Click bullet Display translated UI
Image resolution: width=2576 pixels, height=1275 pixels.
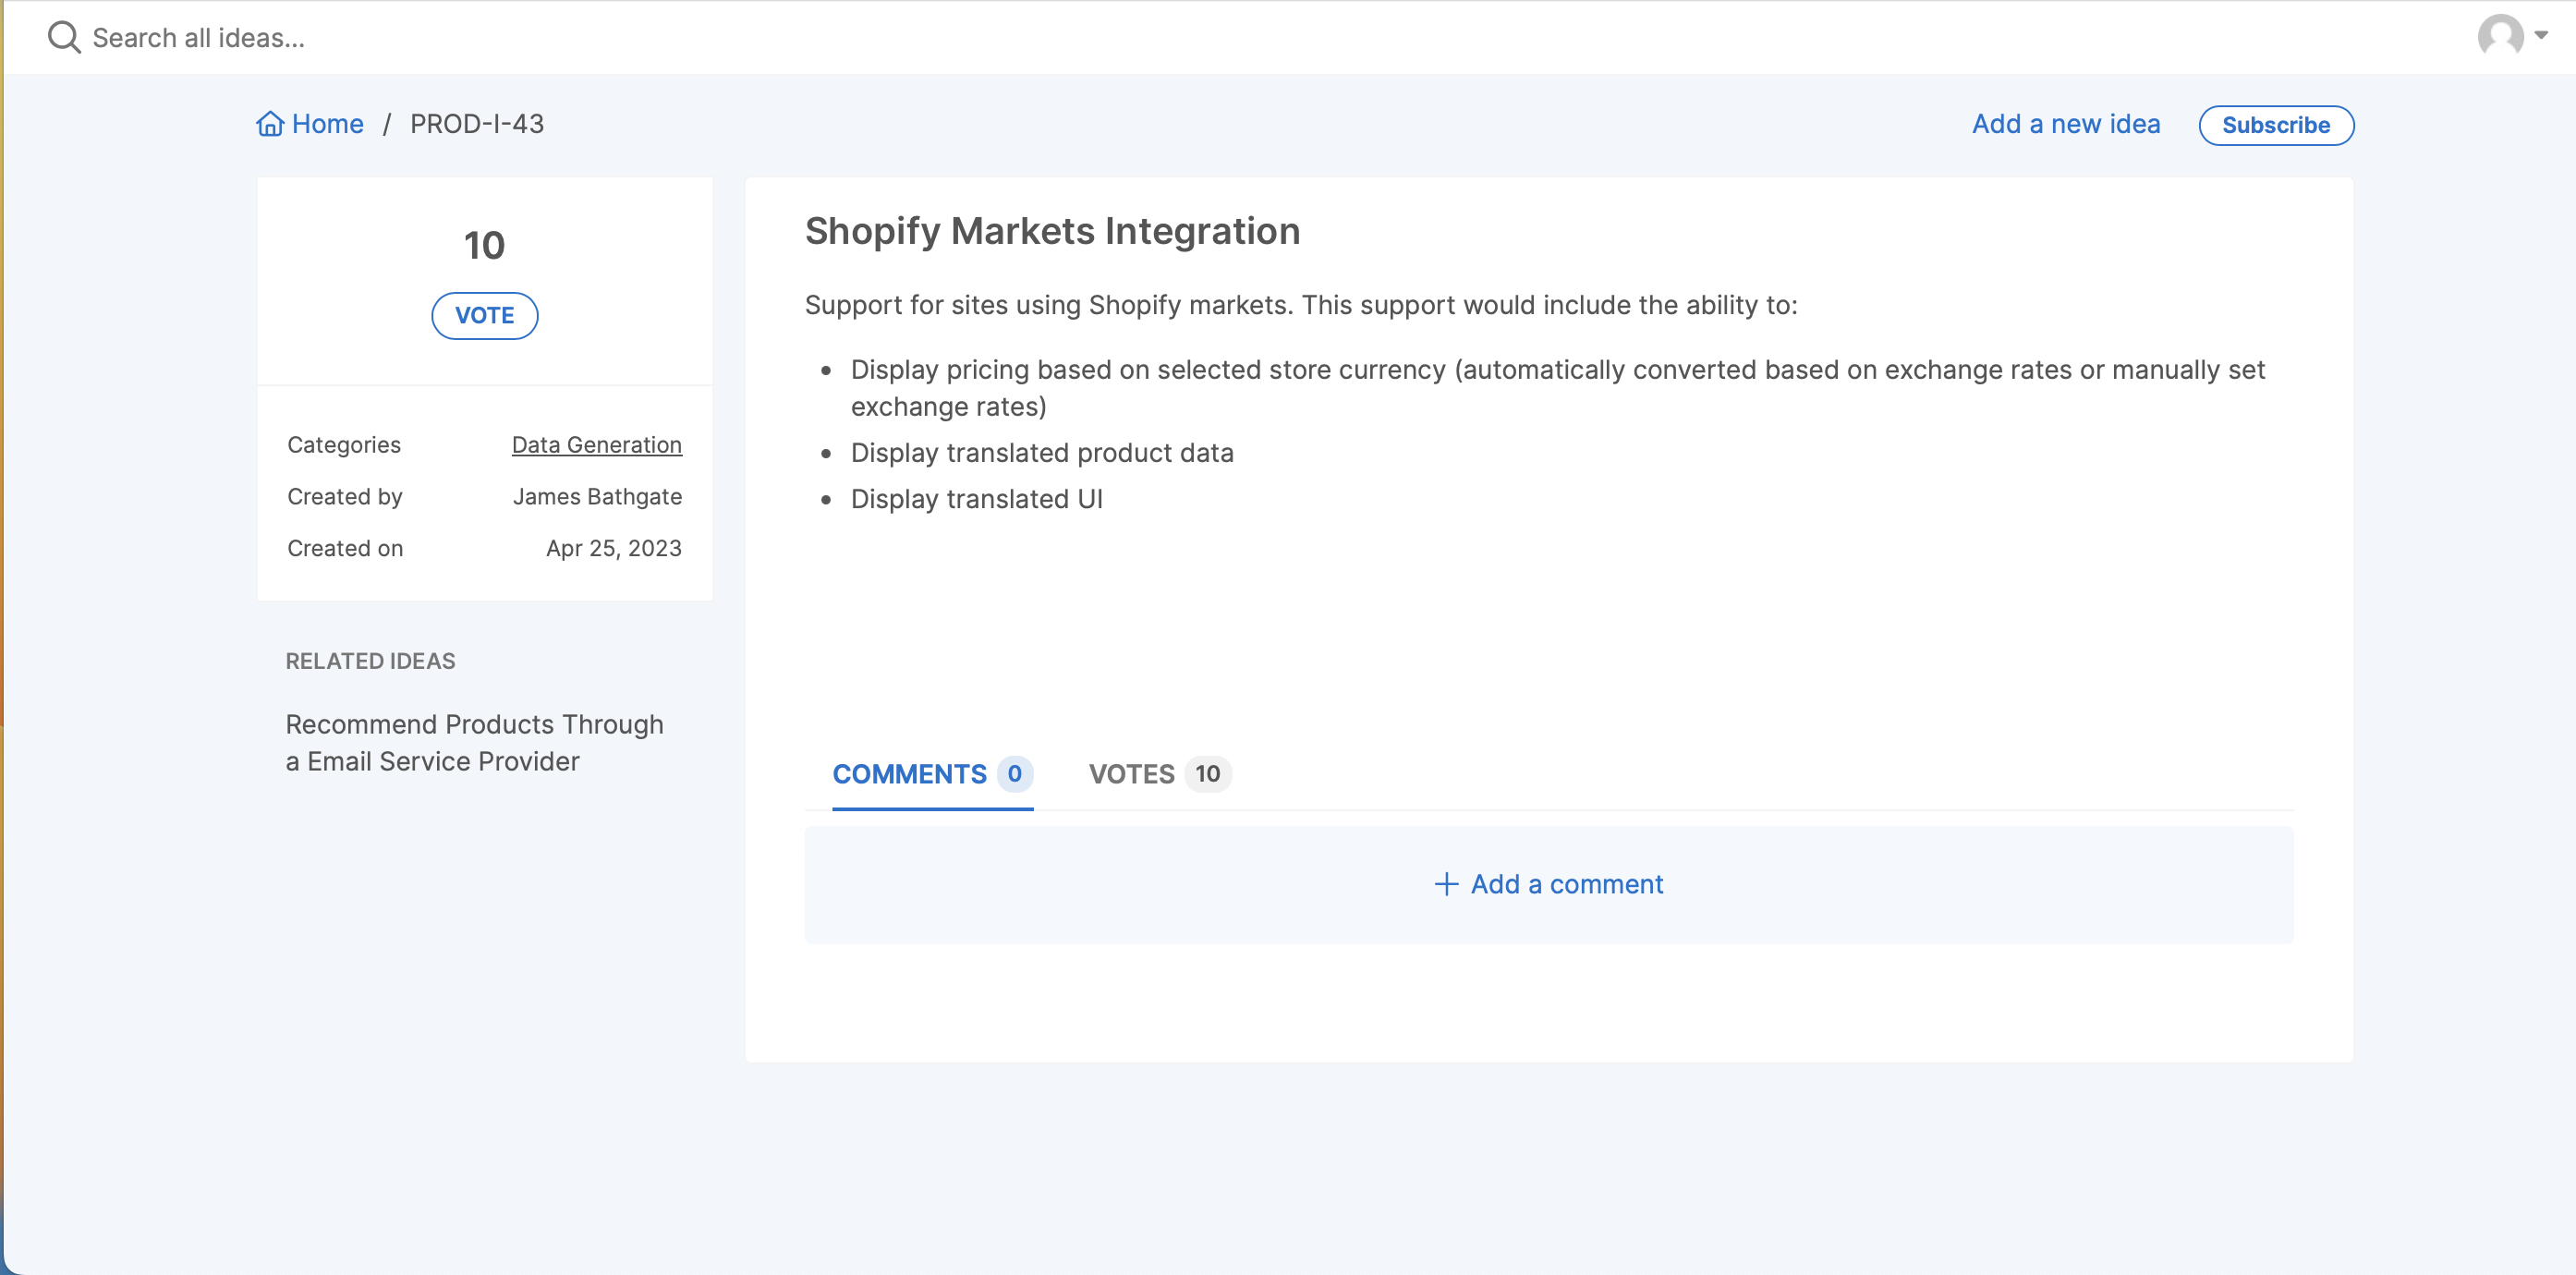tap(977, 499)
